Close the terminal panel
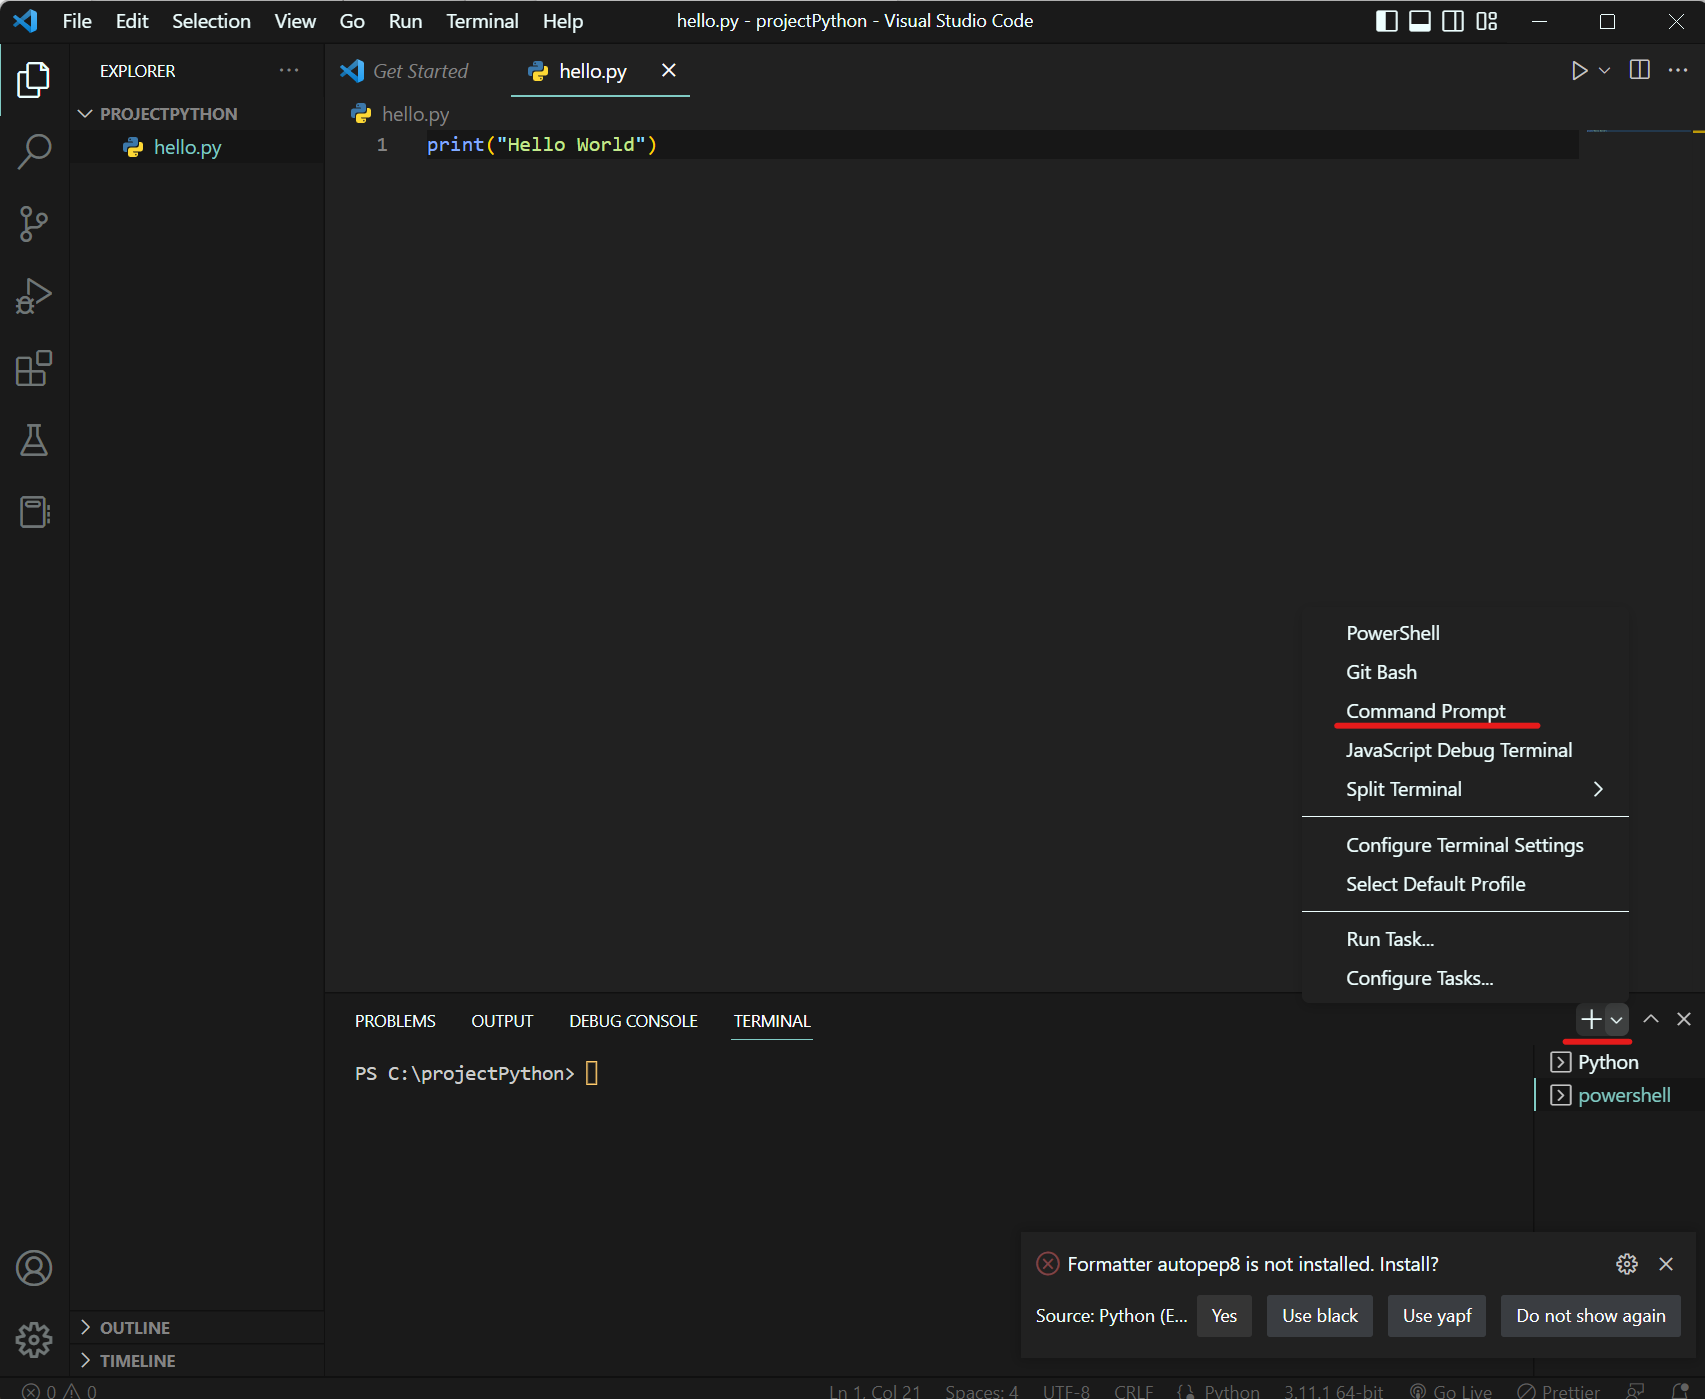Viewport: 1705px width, 1399px height. [x=1684, y=1019]
